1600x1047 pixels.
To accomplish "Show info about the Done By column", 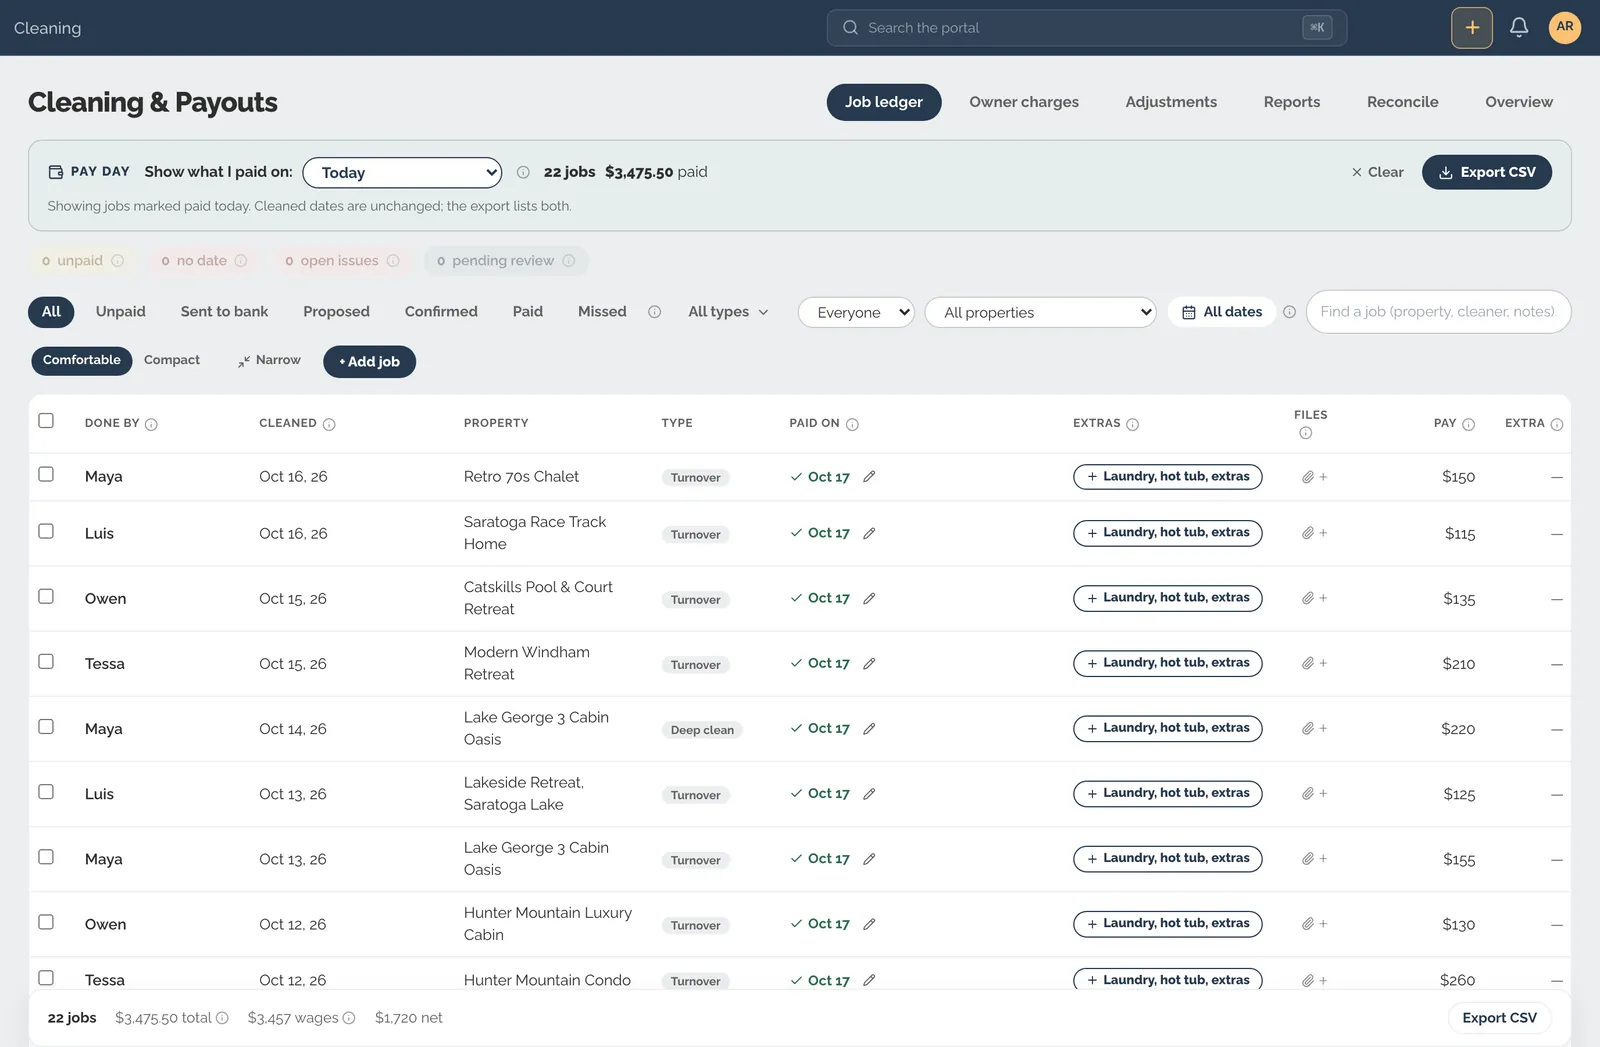I will [x=151, y=424].
